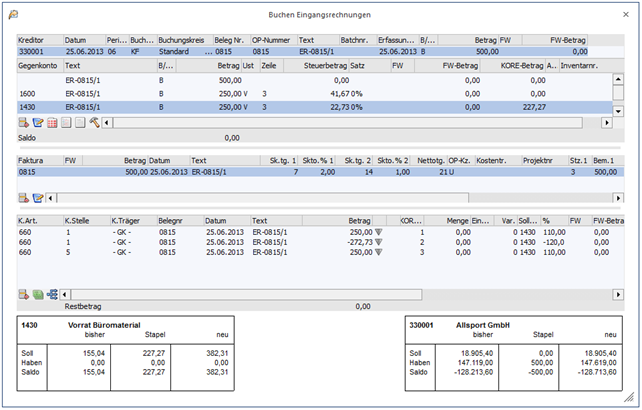Viewport: 642px width, 410px height.
Task: Click the red calculator grid icon
Action: point(51,122)
